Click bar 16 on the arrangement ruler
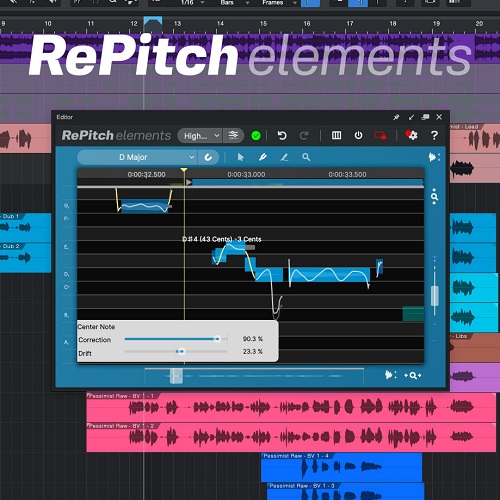This screenshot has height=500, width=500. [x=307, y=24]
